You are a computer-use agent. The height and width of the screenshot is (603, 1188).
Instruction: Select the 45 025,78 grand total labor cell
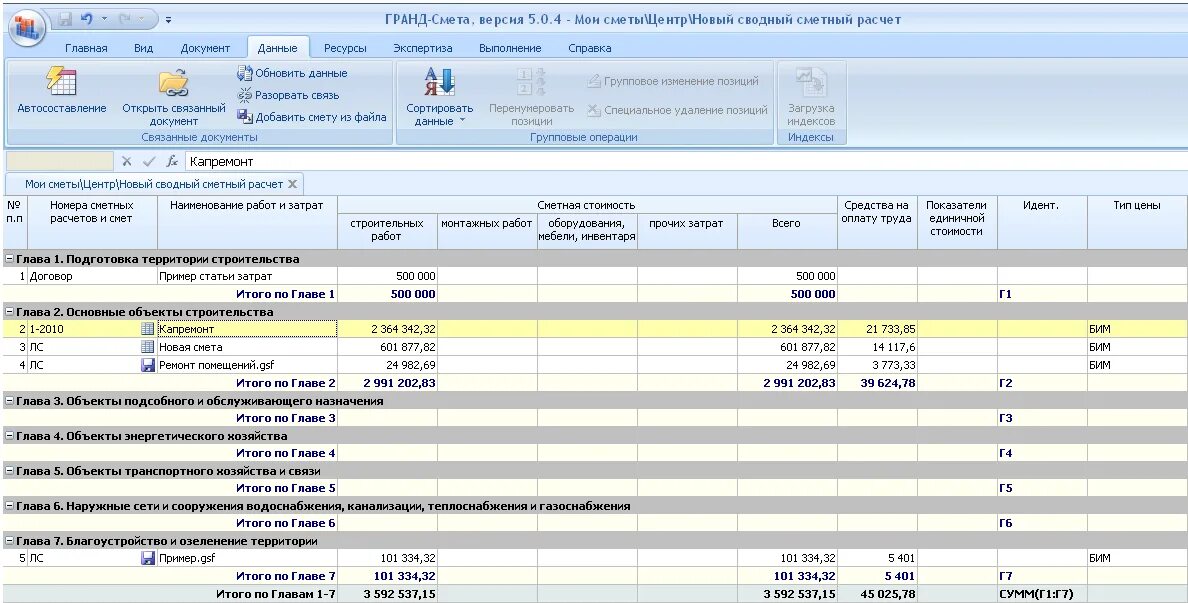[x=877, y=595]
